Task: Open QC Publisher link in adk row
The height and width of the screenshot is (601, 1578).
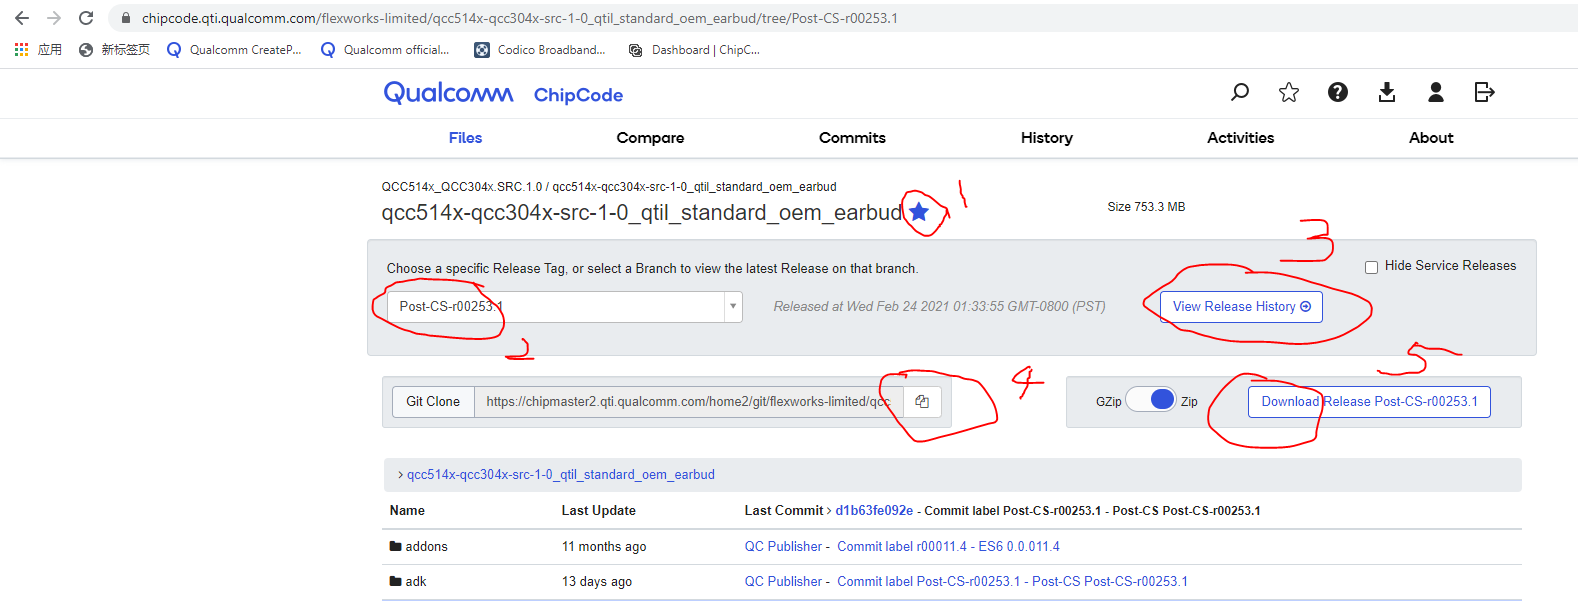Action: point(783,581)
